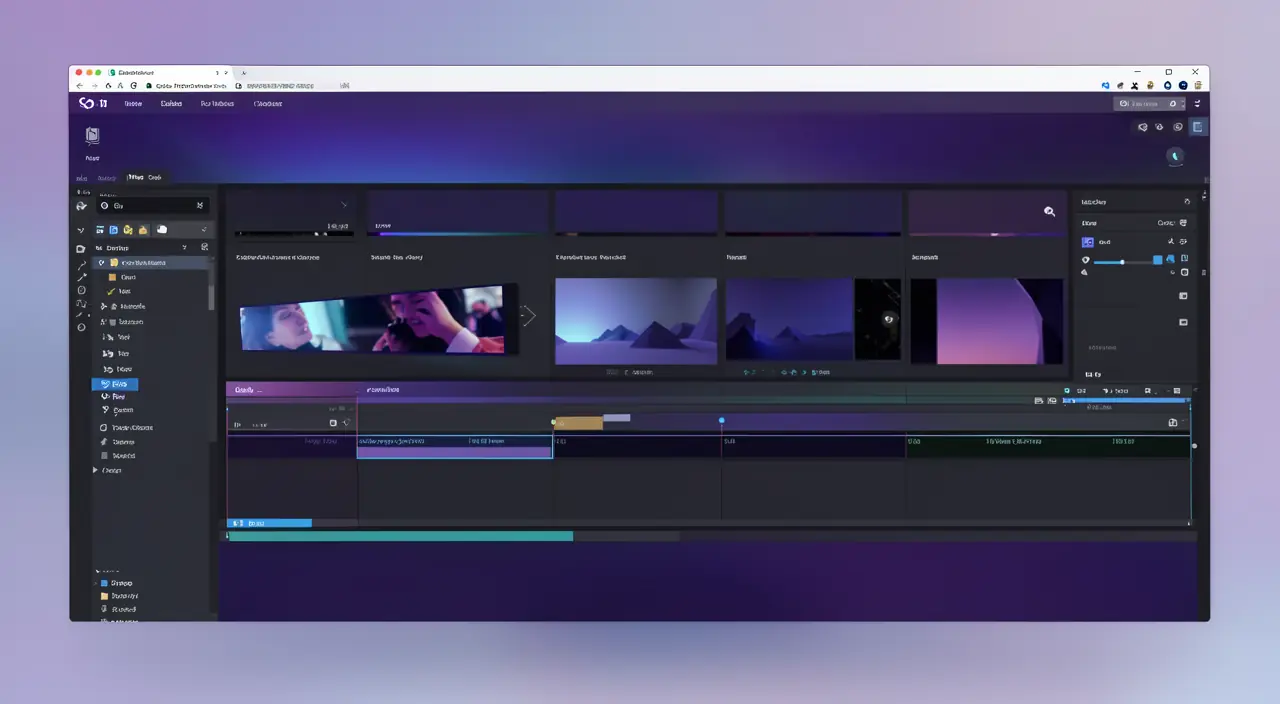Click the arrow right of the video thumbnail

[x=529, y=316]
